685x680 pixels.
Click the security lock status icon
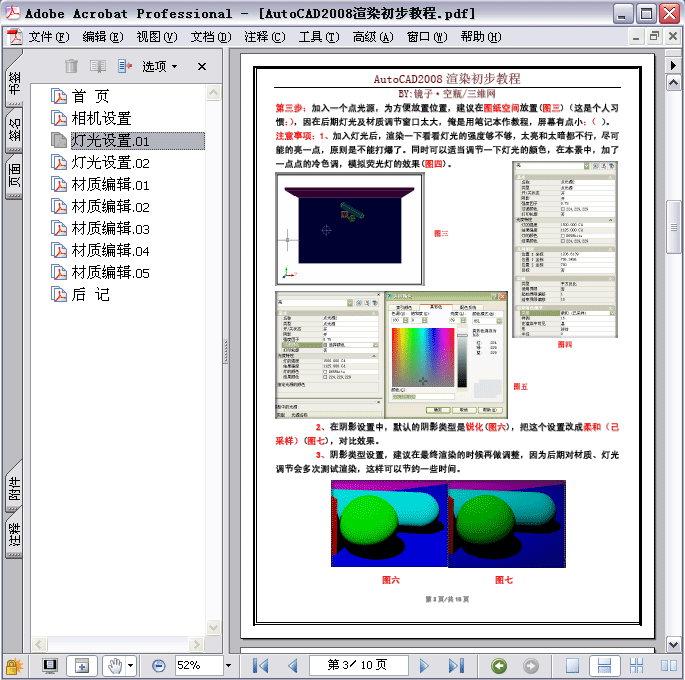[x=14, y=666]
